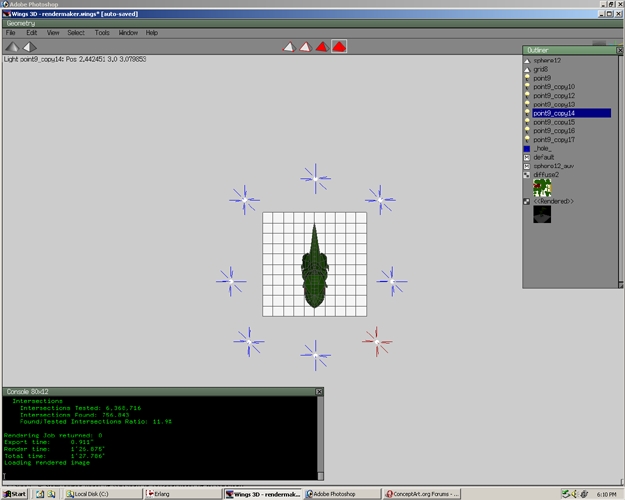Close the Outliner panel
625x500 pixels.
[x=620, y=50]
